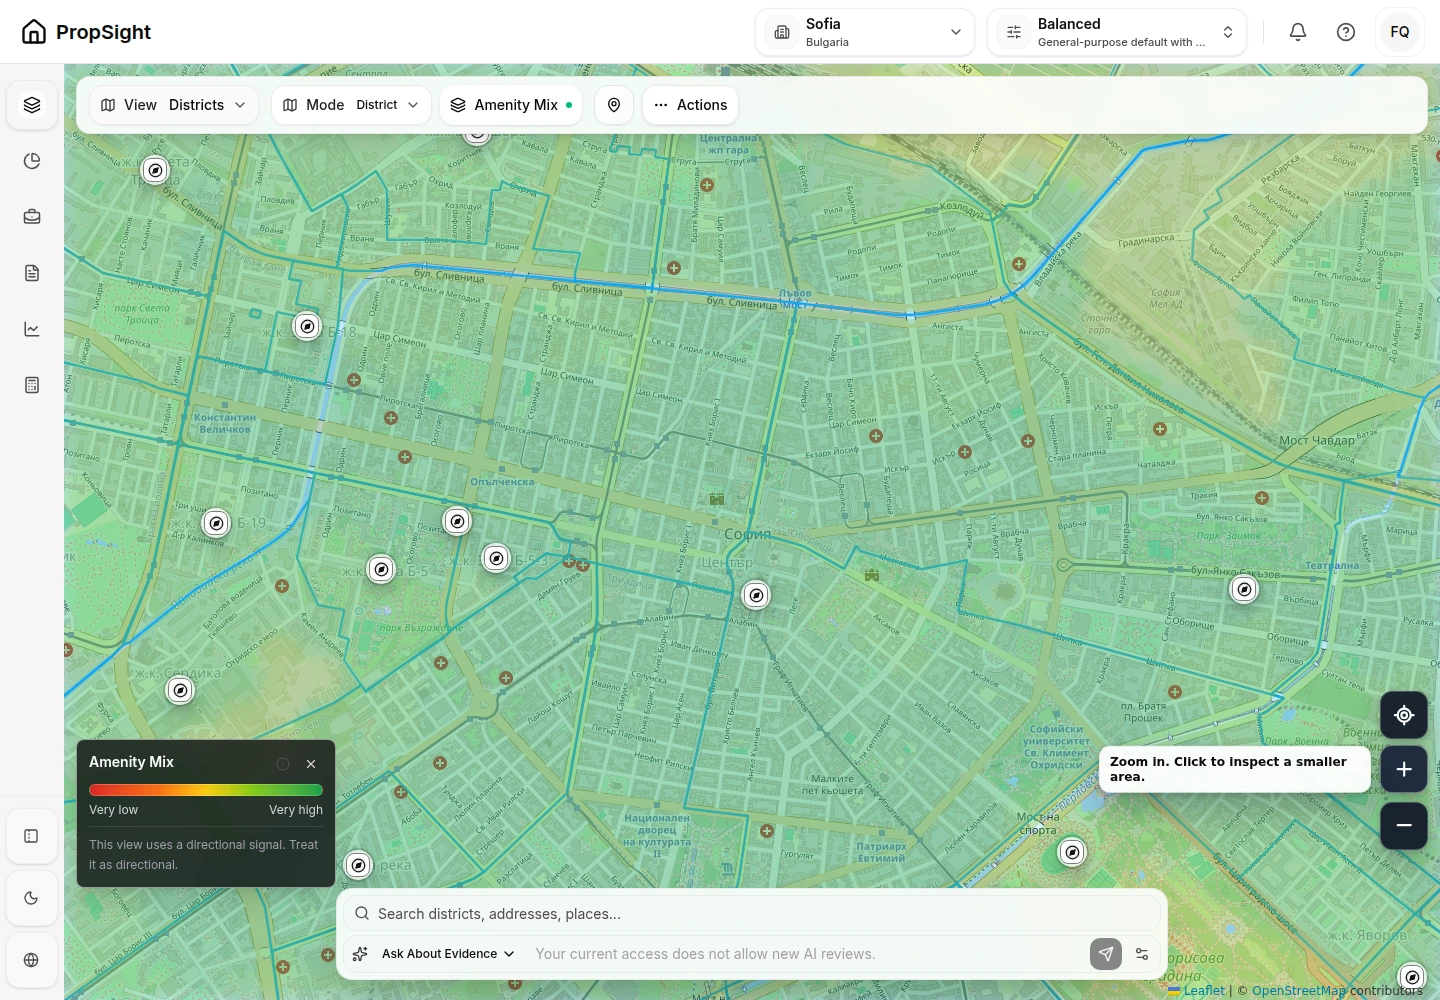Locate me with the crosshair button
The width and height of the screenshot is (1440, 1000).
tap(1404, 715)
